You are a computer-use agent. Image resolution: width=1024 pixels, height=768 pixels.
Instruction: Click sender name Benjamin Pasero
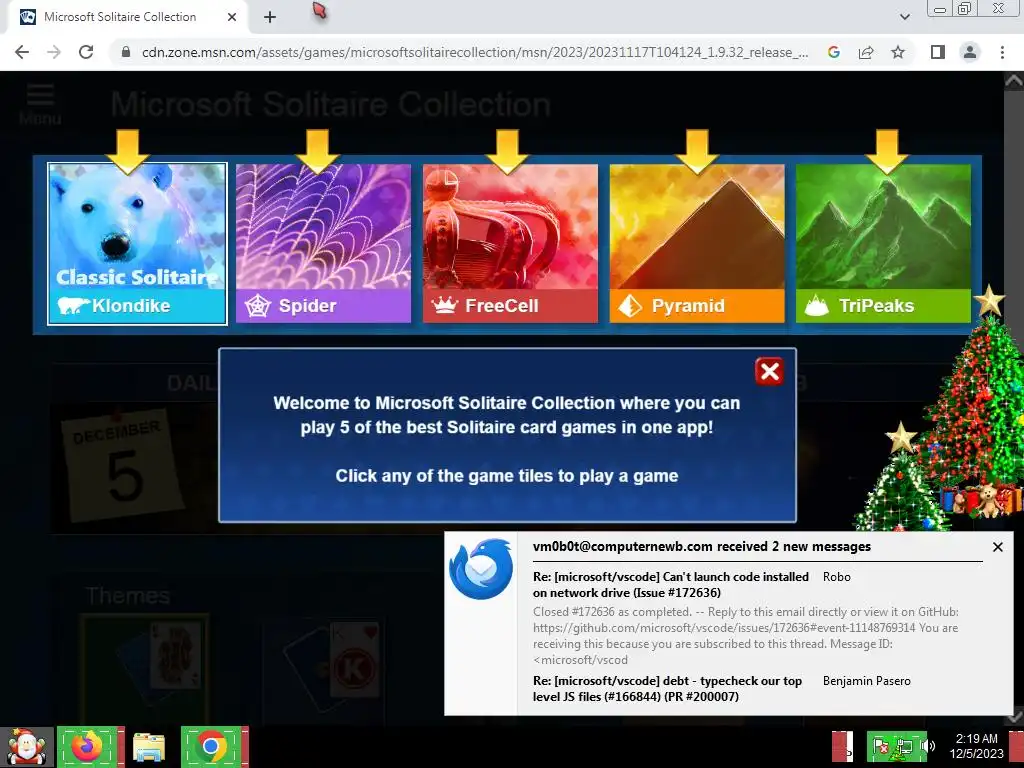(867, 680)
